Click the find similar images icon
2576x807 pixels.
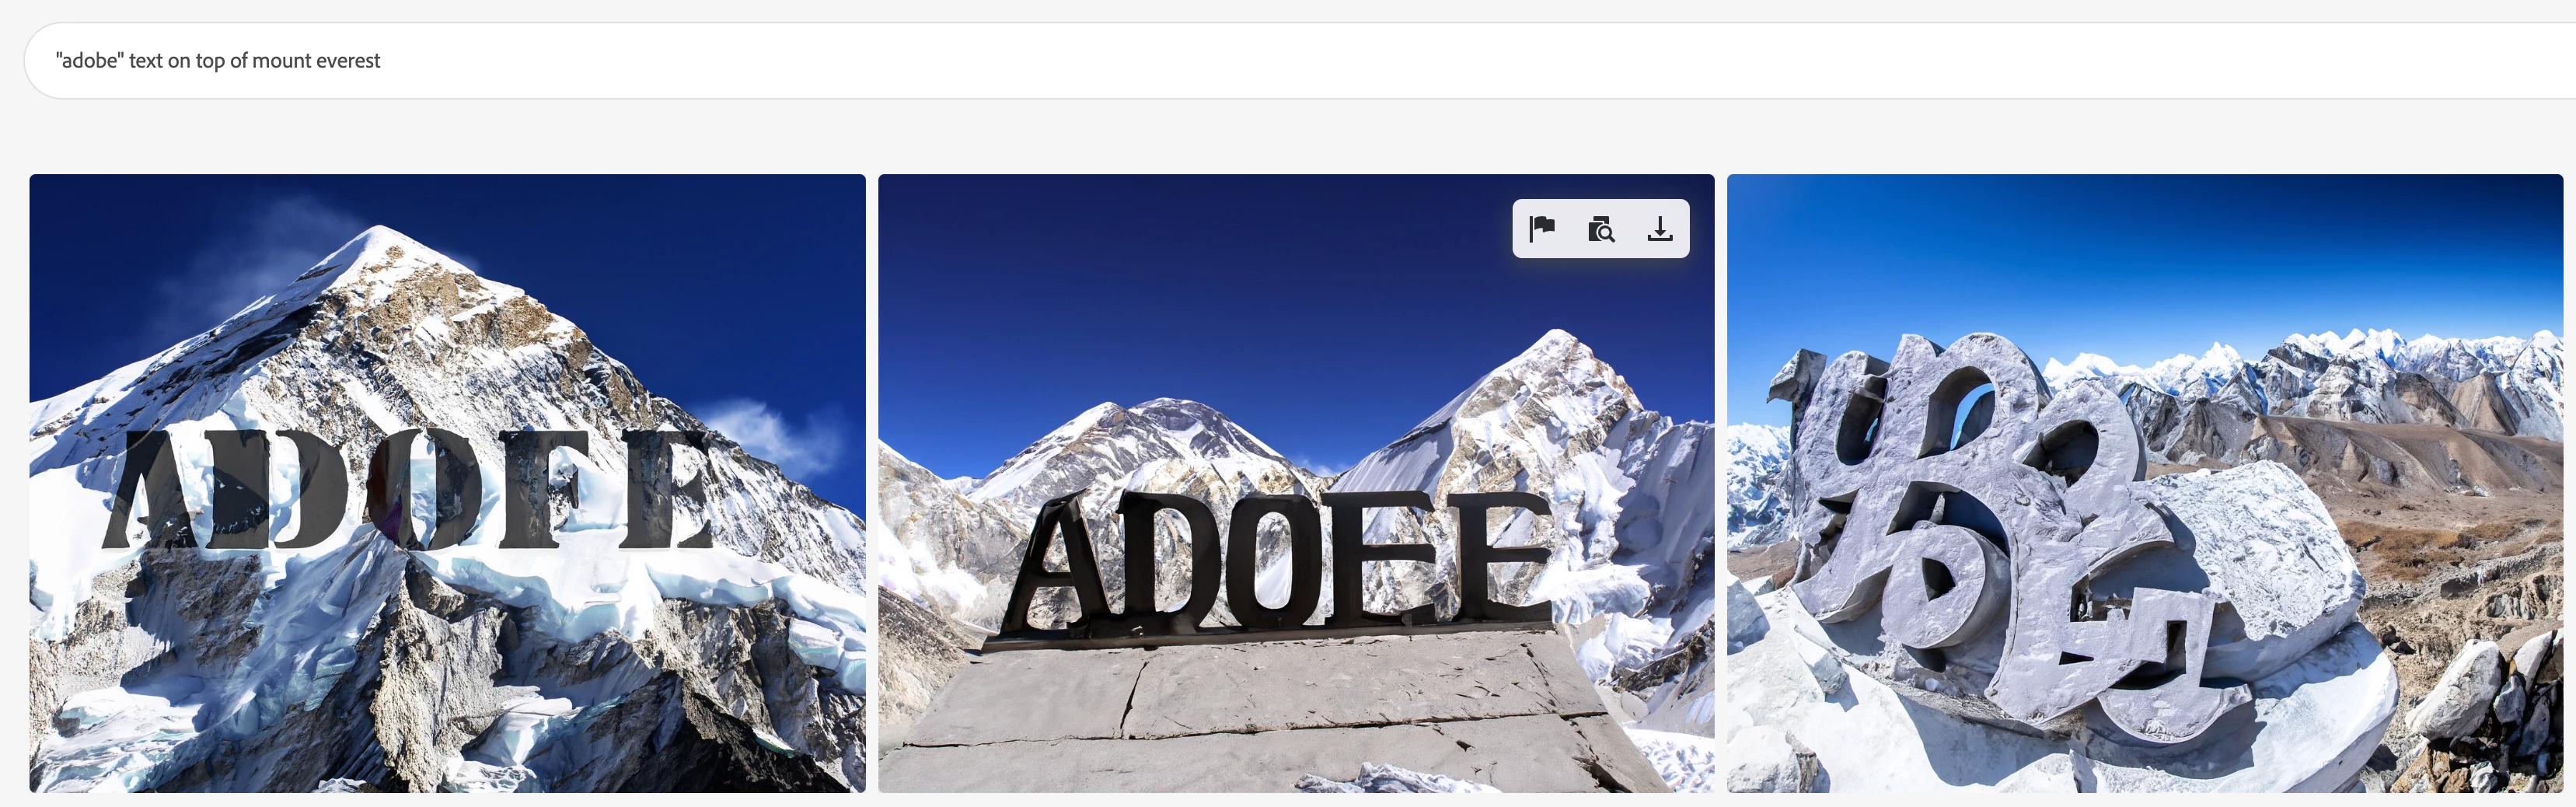pos(1601,229)
